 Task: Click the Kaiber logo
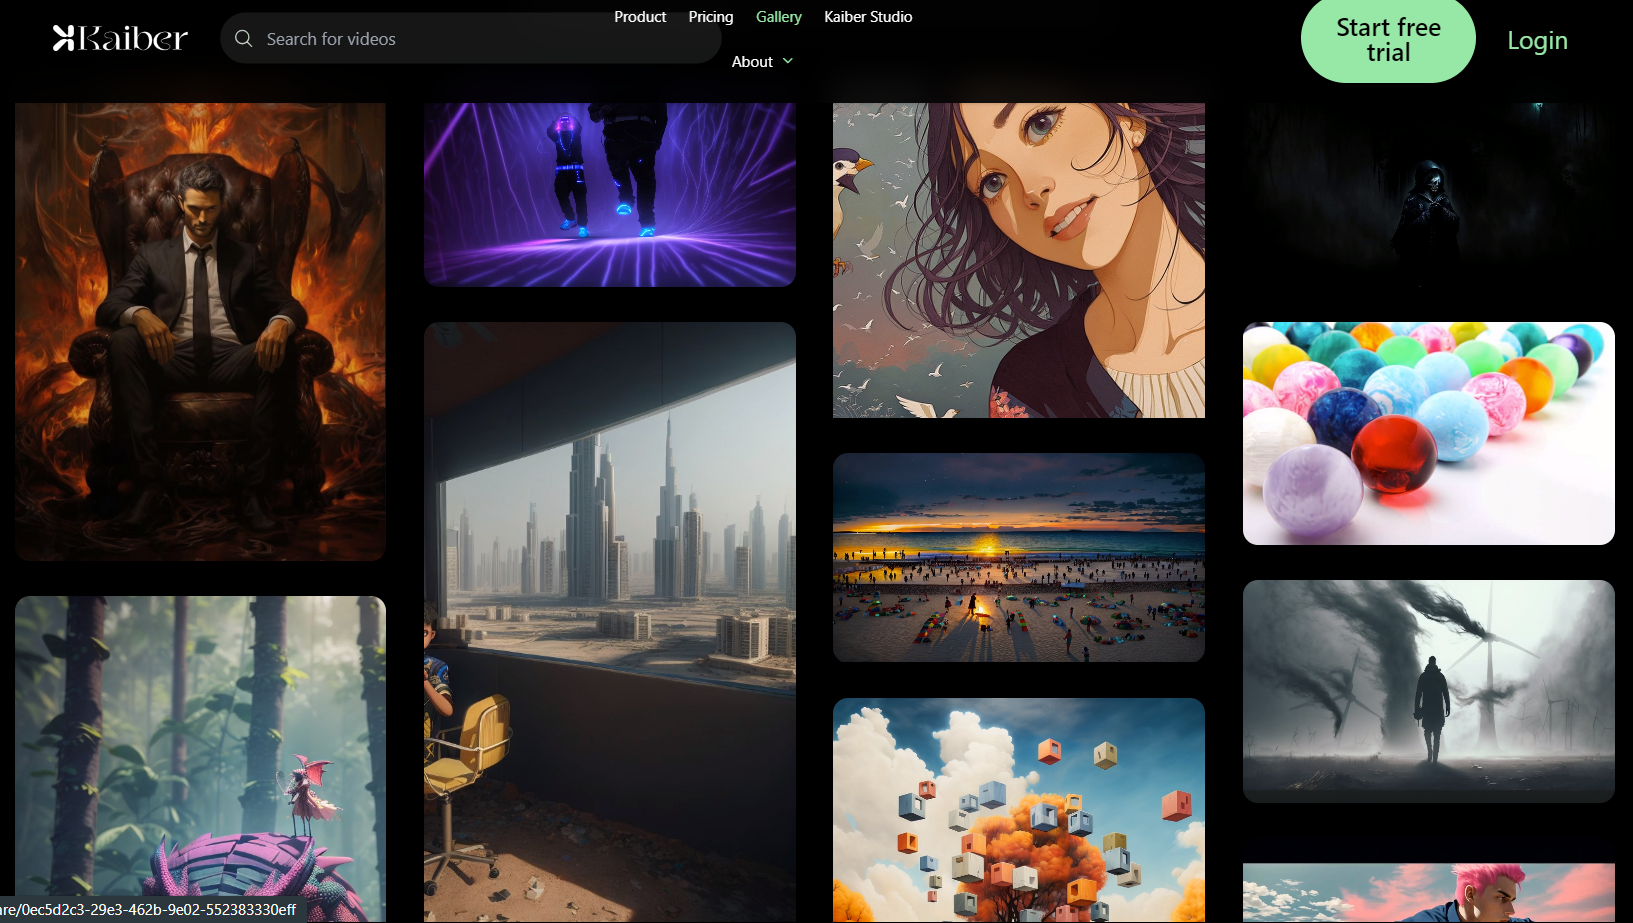point(120,38)
